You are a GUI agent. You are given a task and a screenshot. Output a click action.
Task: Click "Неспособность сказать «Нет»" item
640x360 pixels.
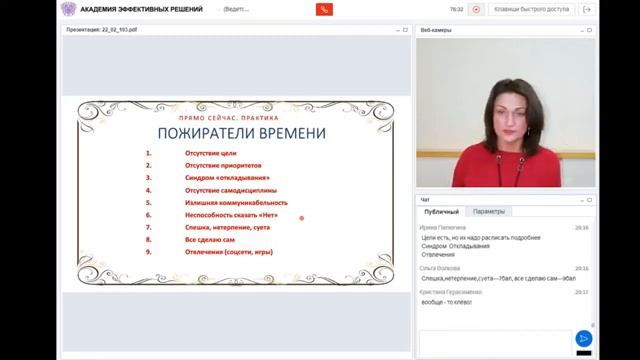(231, 215)
